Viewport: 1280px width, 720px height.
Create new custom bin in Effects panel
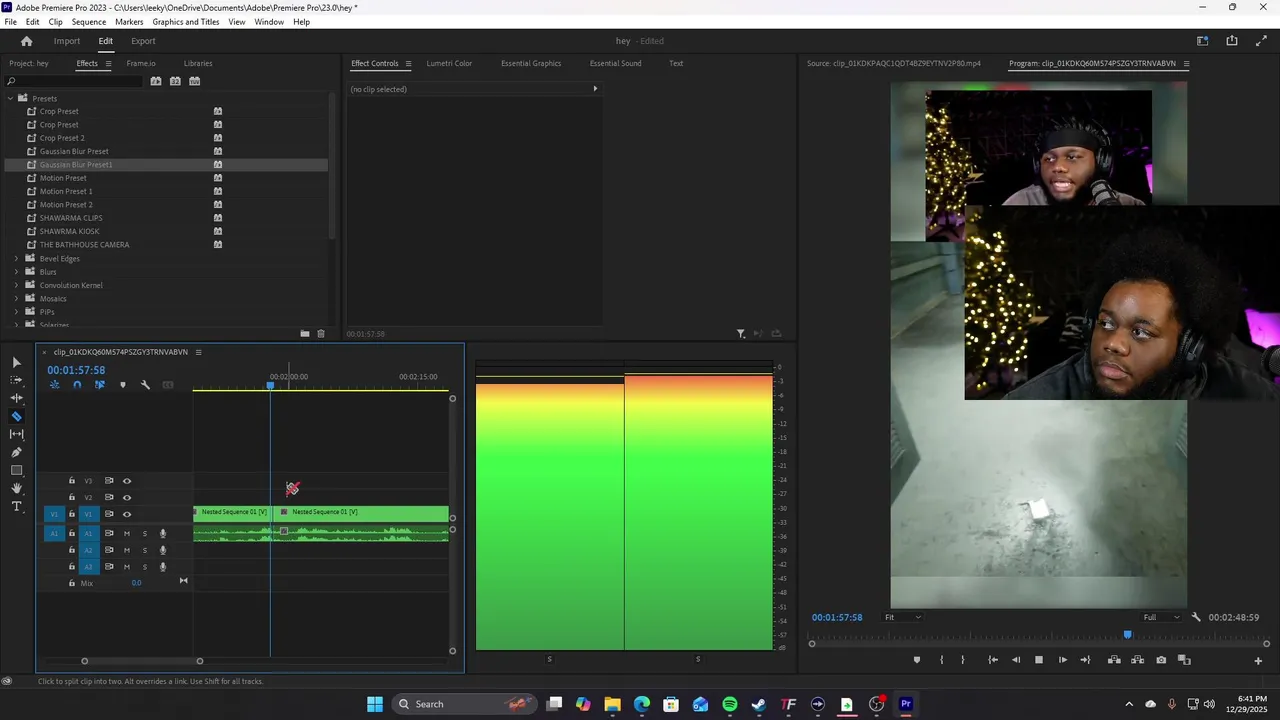click(305, 334)
